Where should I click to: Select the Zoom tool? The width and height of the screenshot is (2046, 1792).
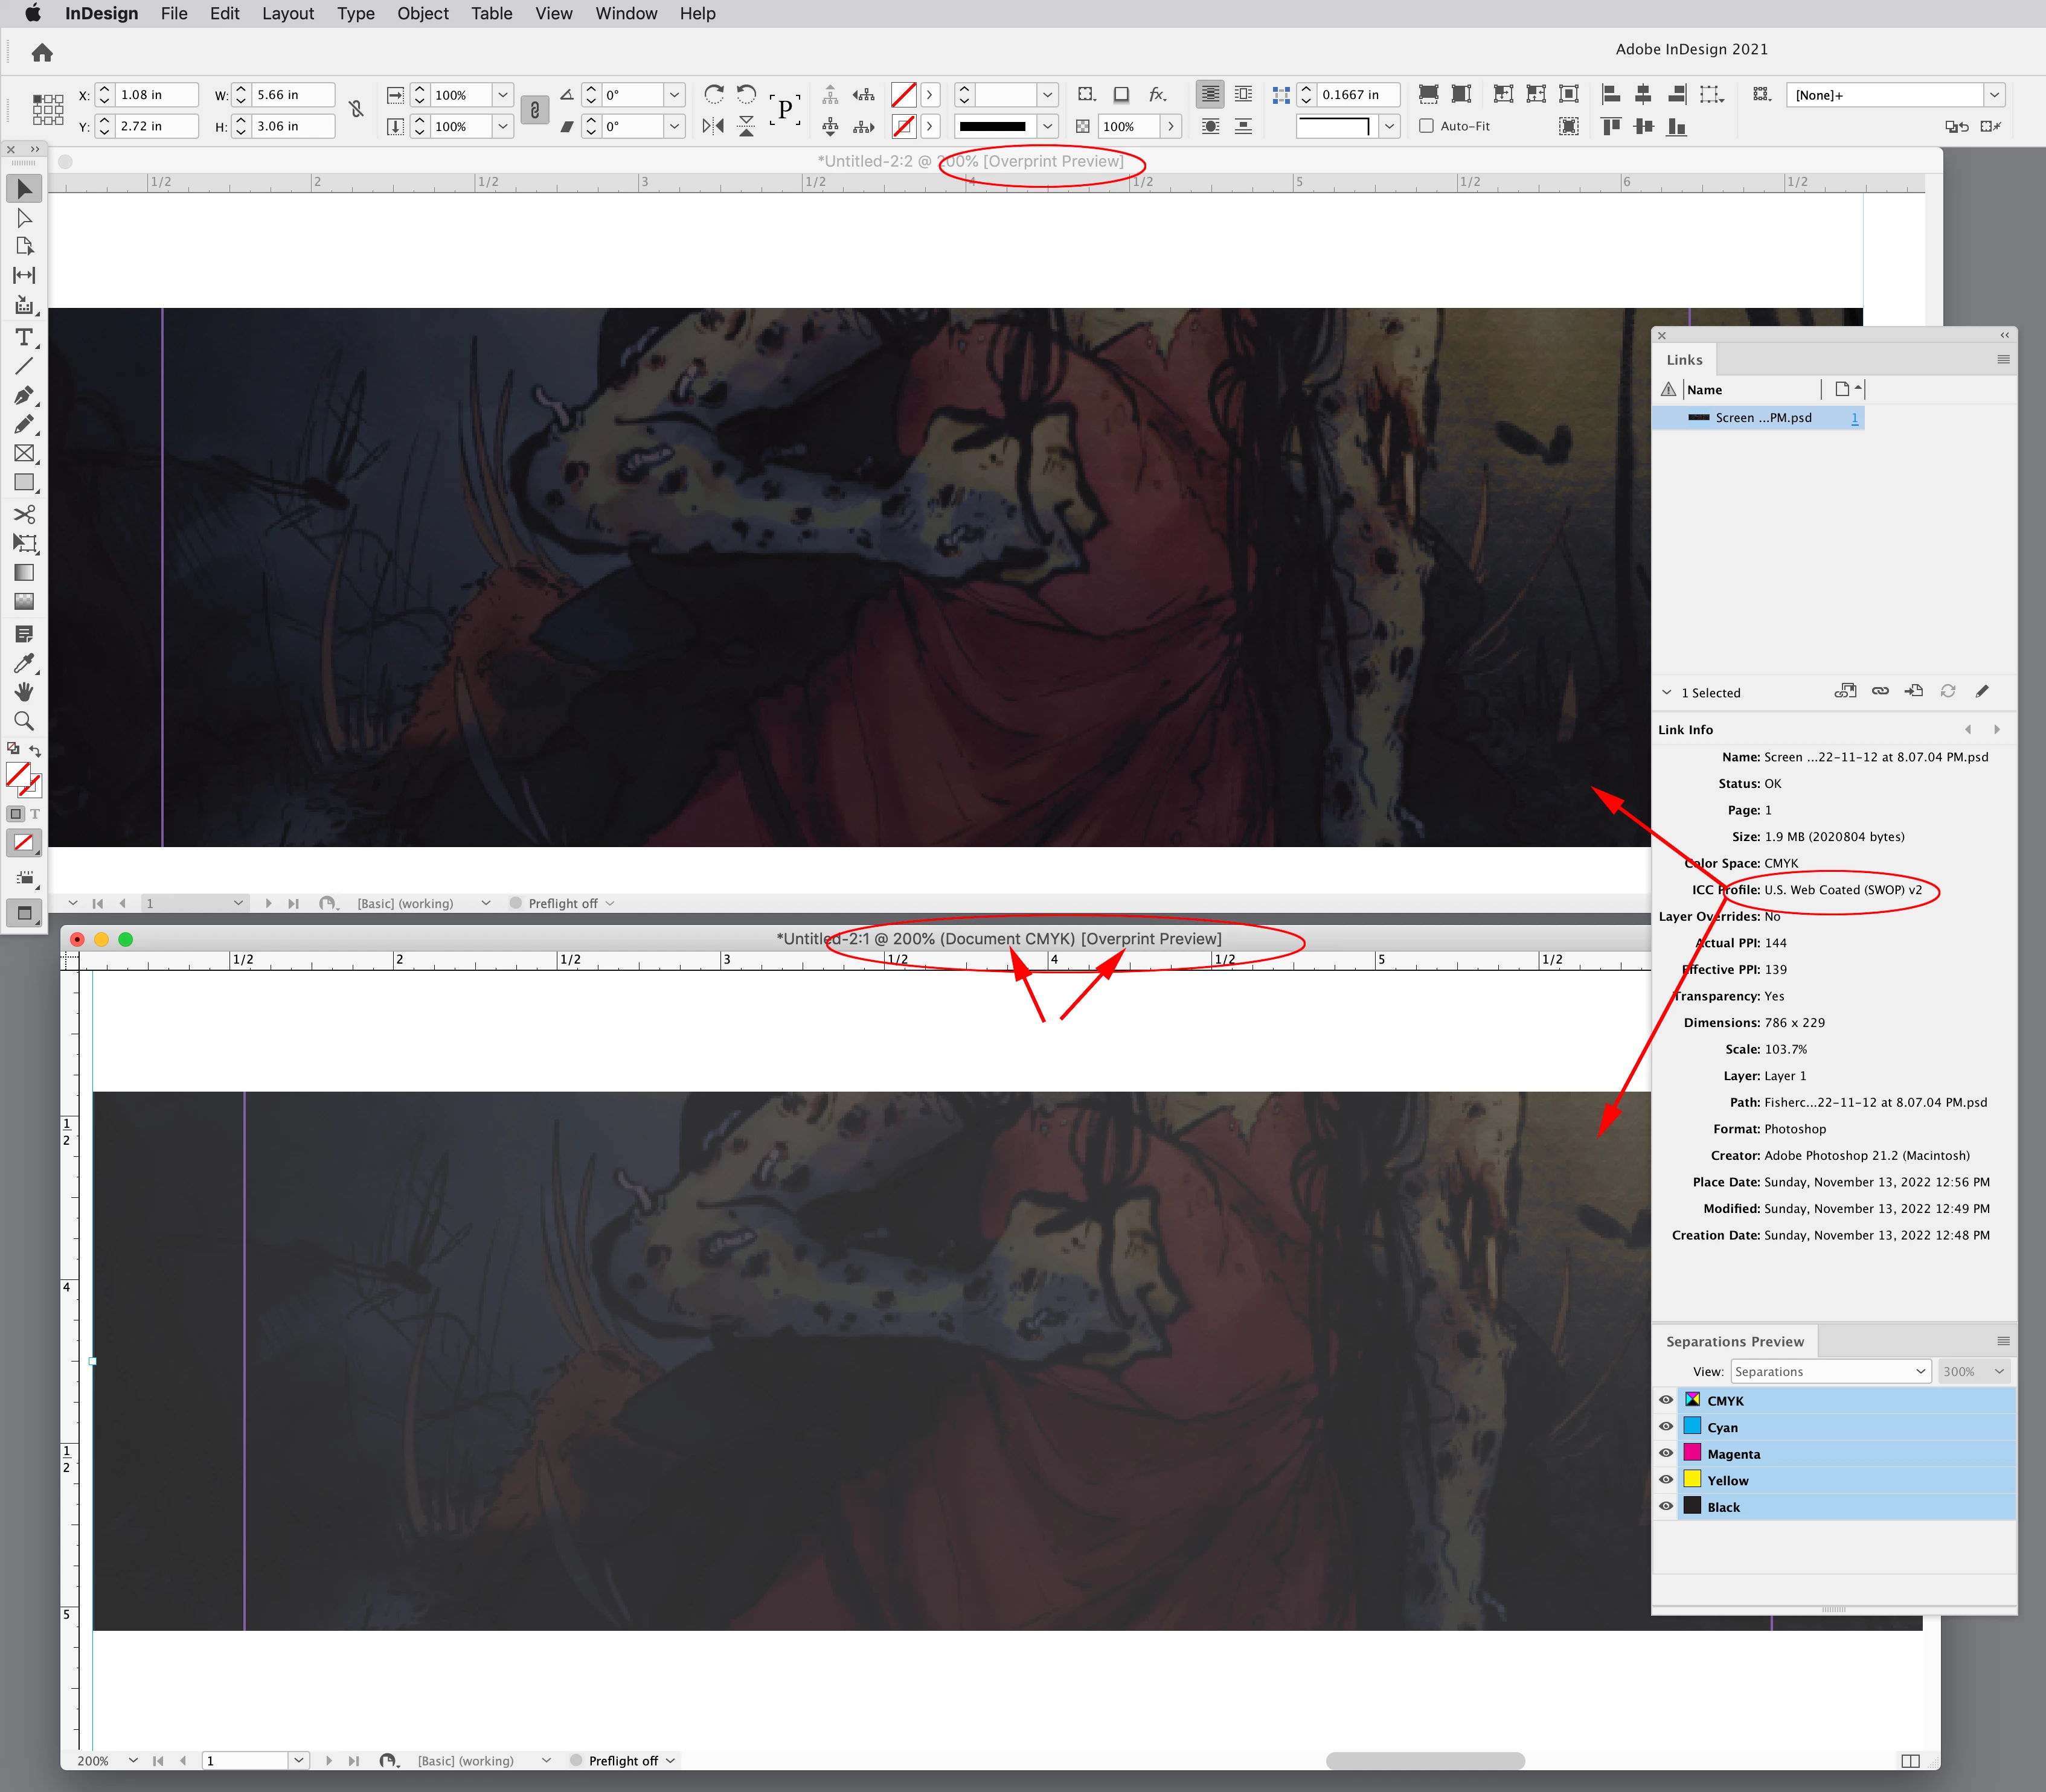[24, 721]
